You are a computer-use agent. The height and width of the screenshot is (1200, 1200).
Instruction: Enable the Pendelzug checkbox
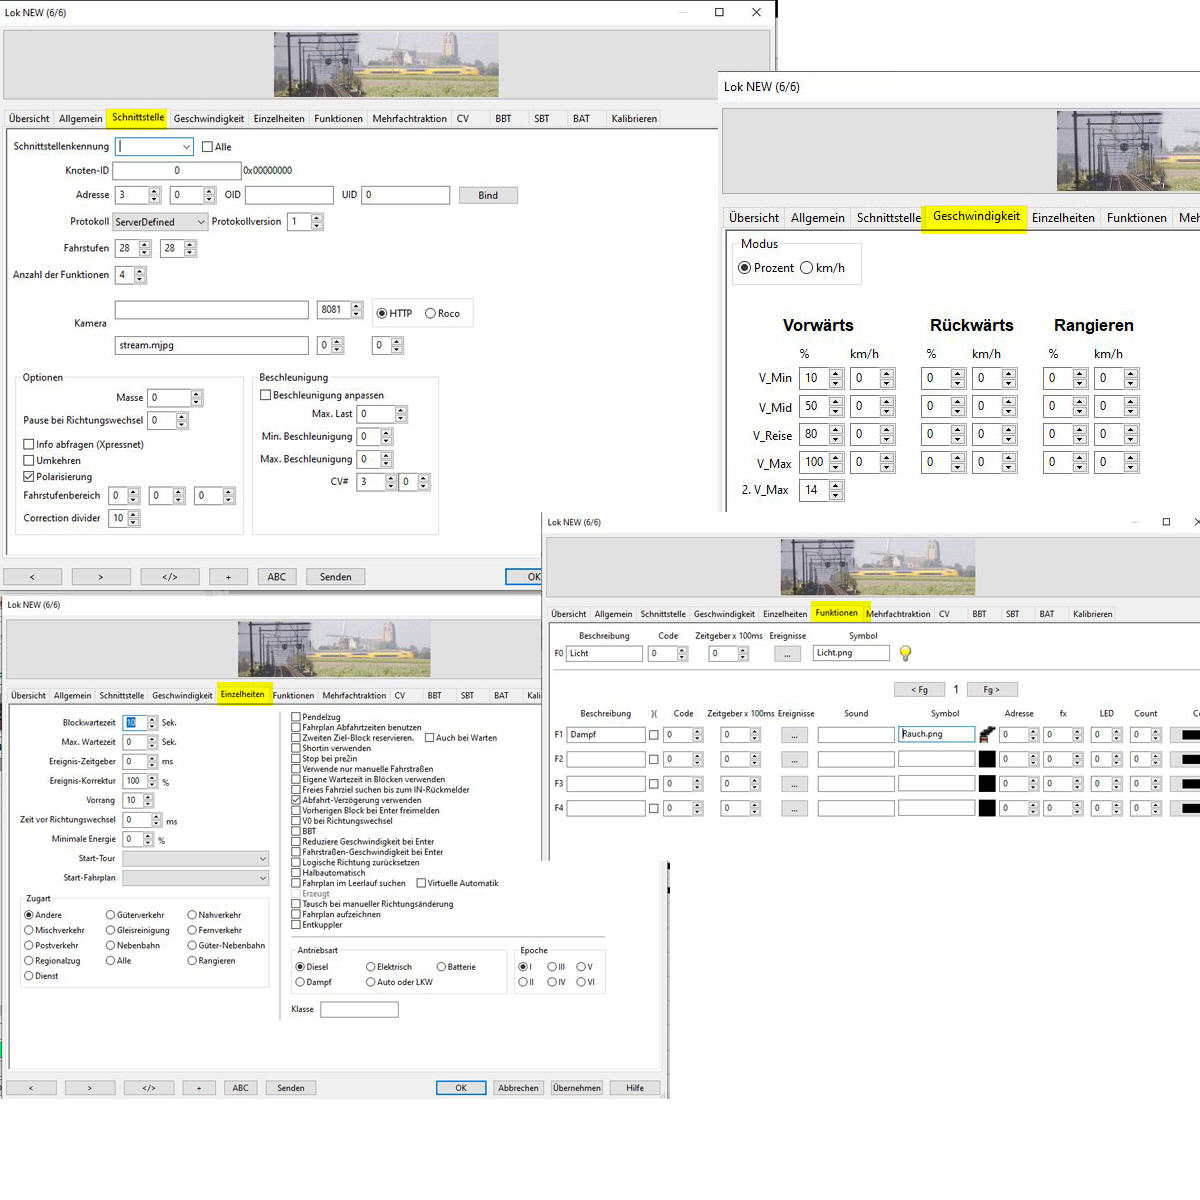click(296, 717)
